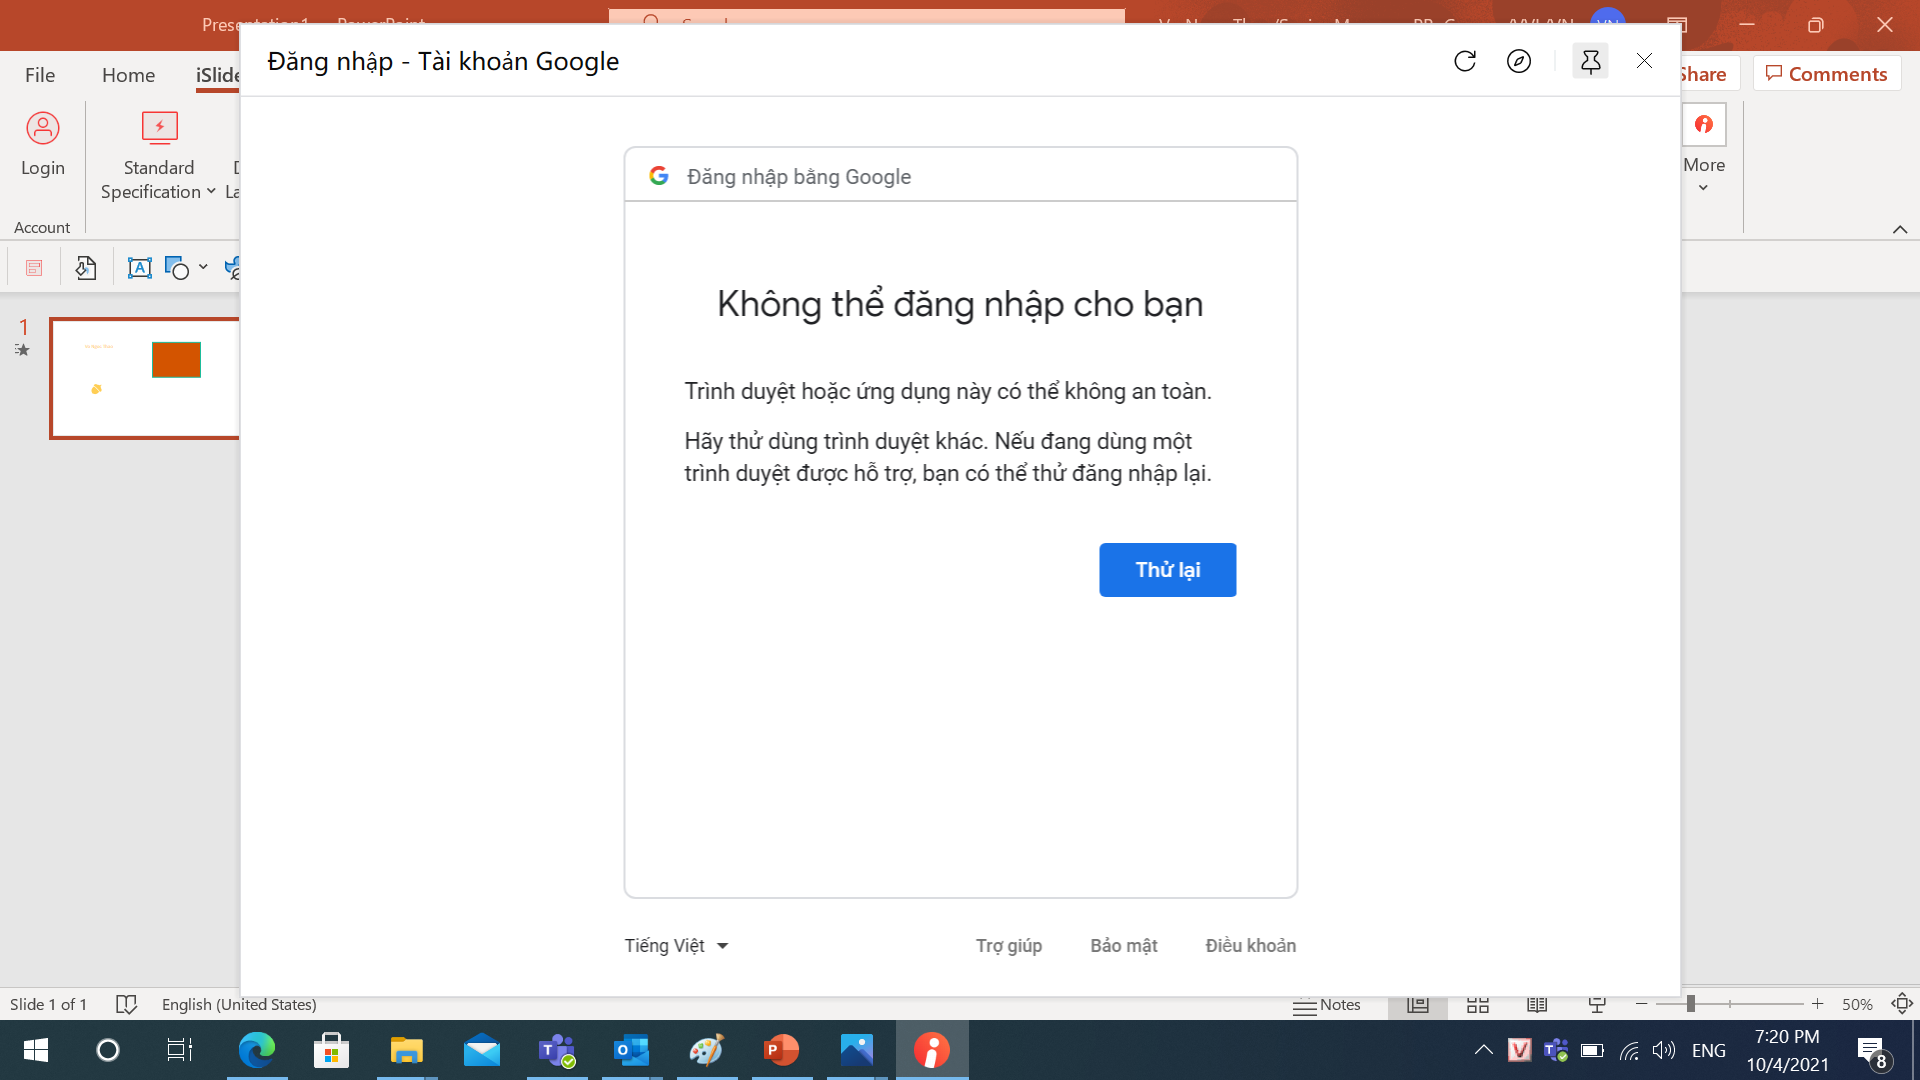Click the iSlide info icon above More
Screen dimensions: 1920x1080
click(1704, 125)
